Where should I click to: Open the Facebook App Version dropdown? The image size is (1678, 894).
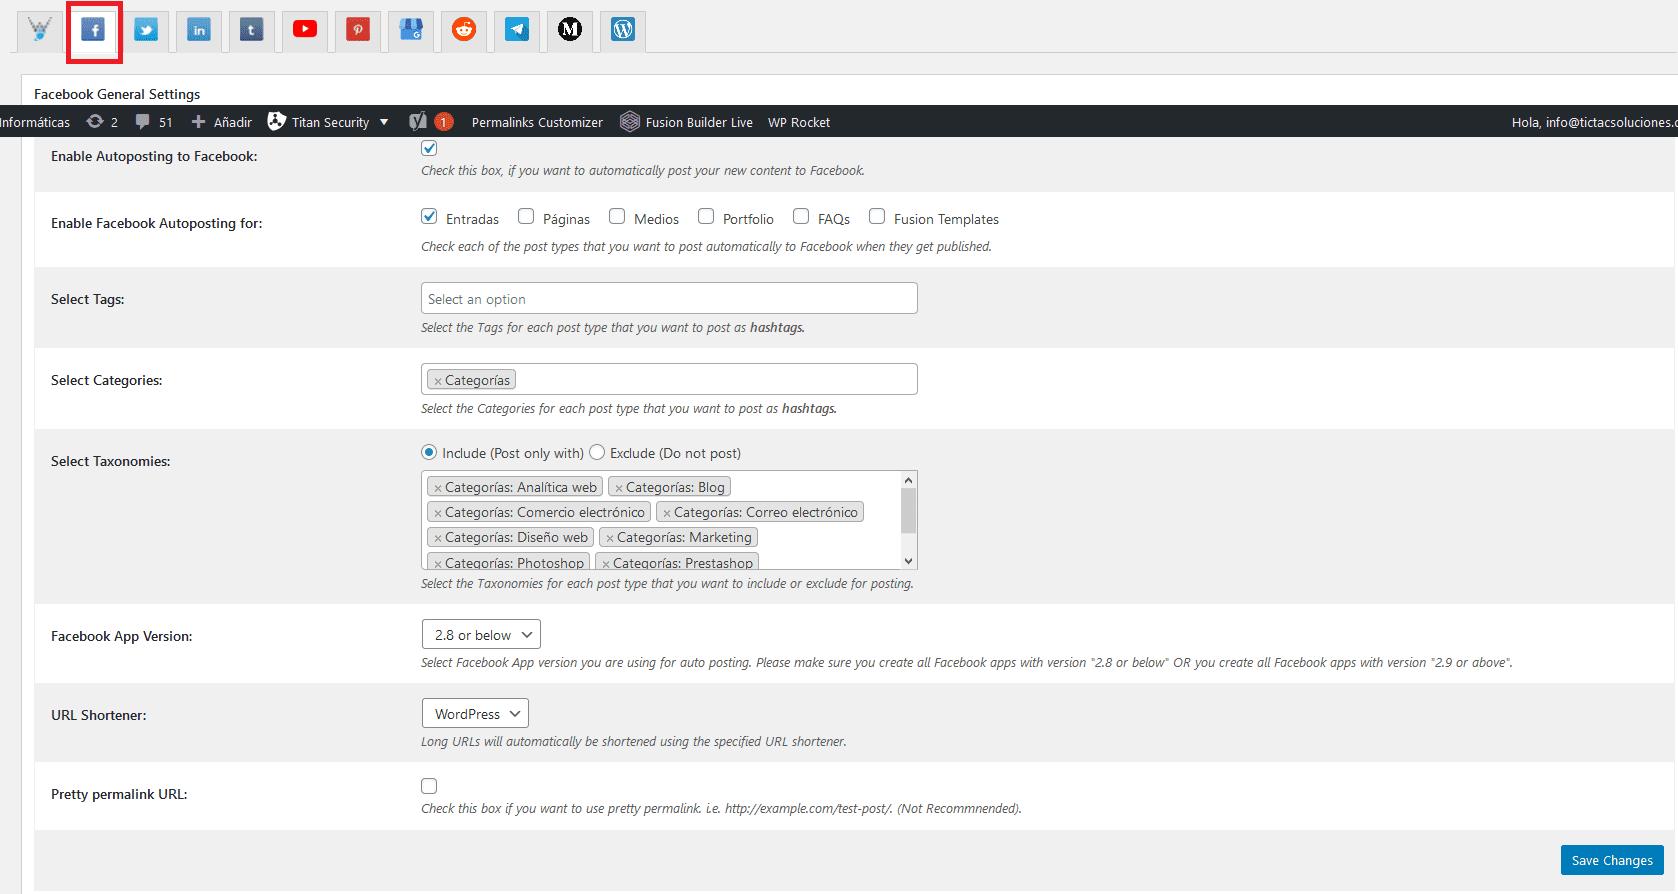click(x=481, y=635)
